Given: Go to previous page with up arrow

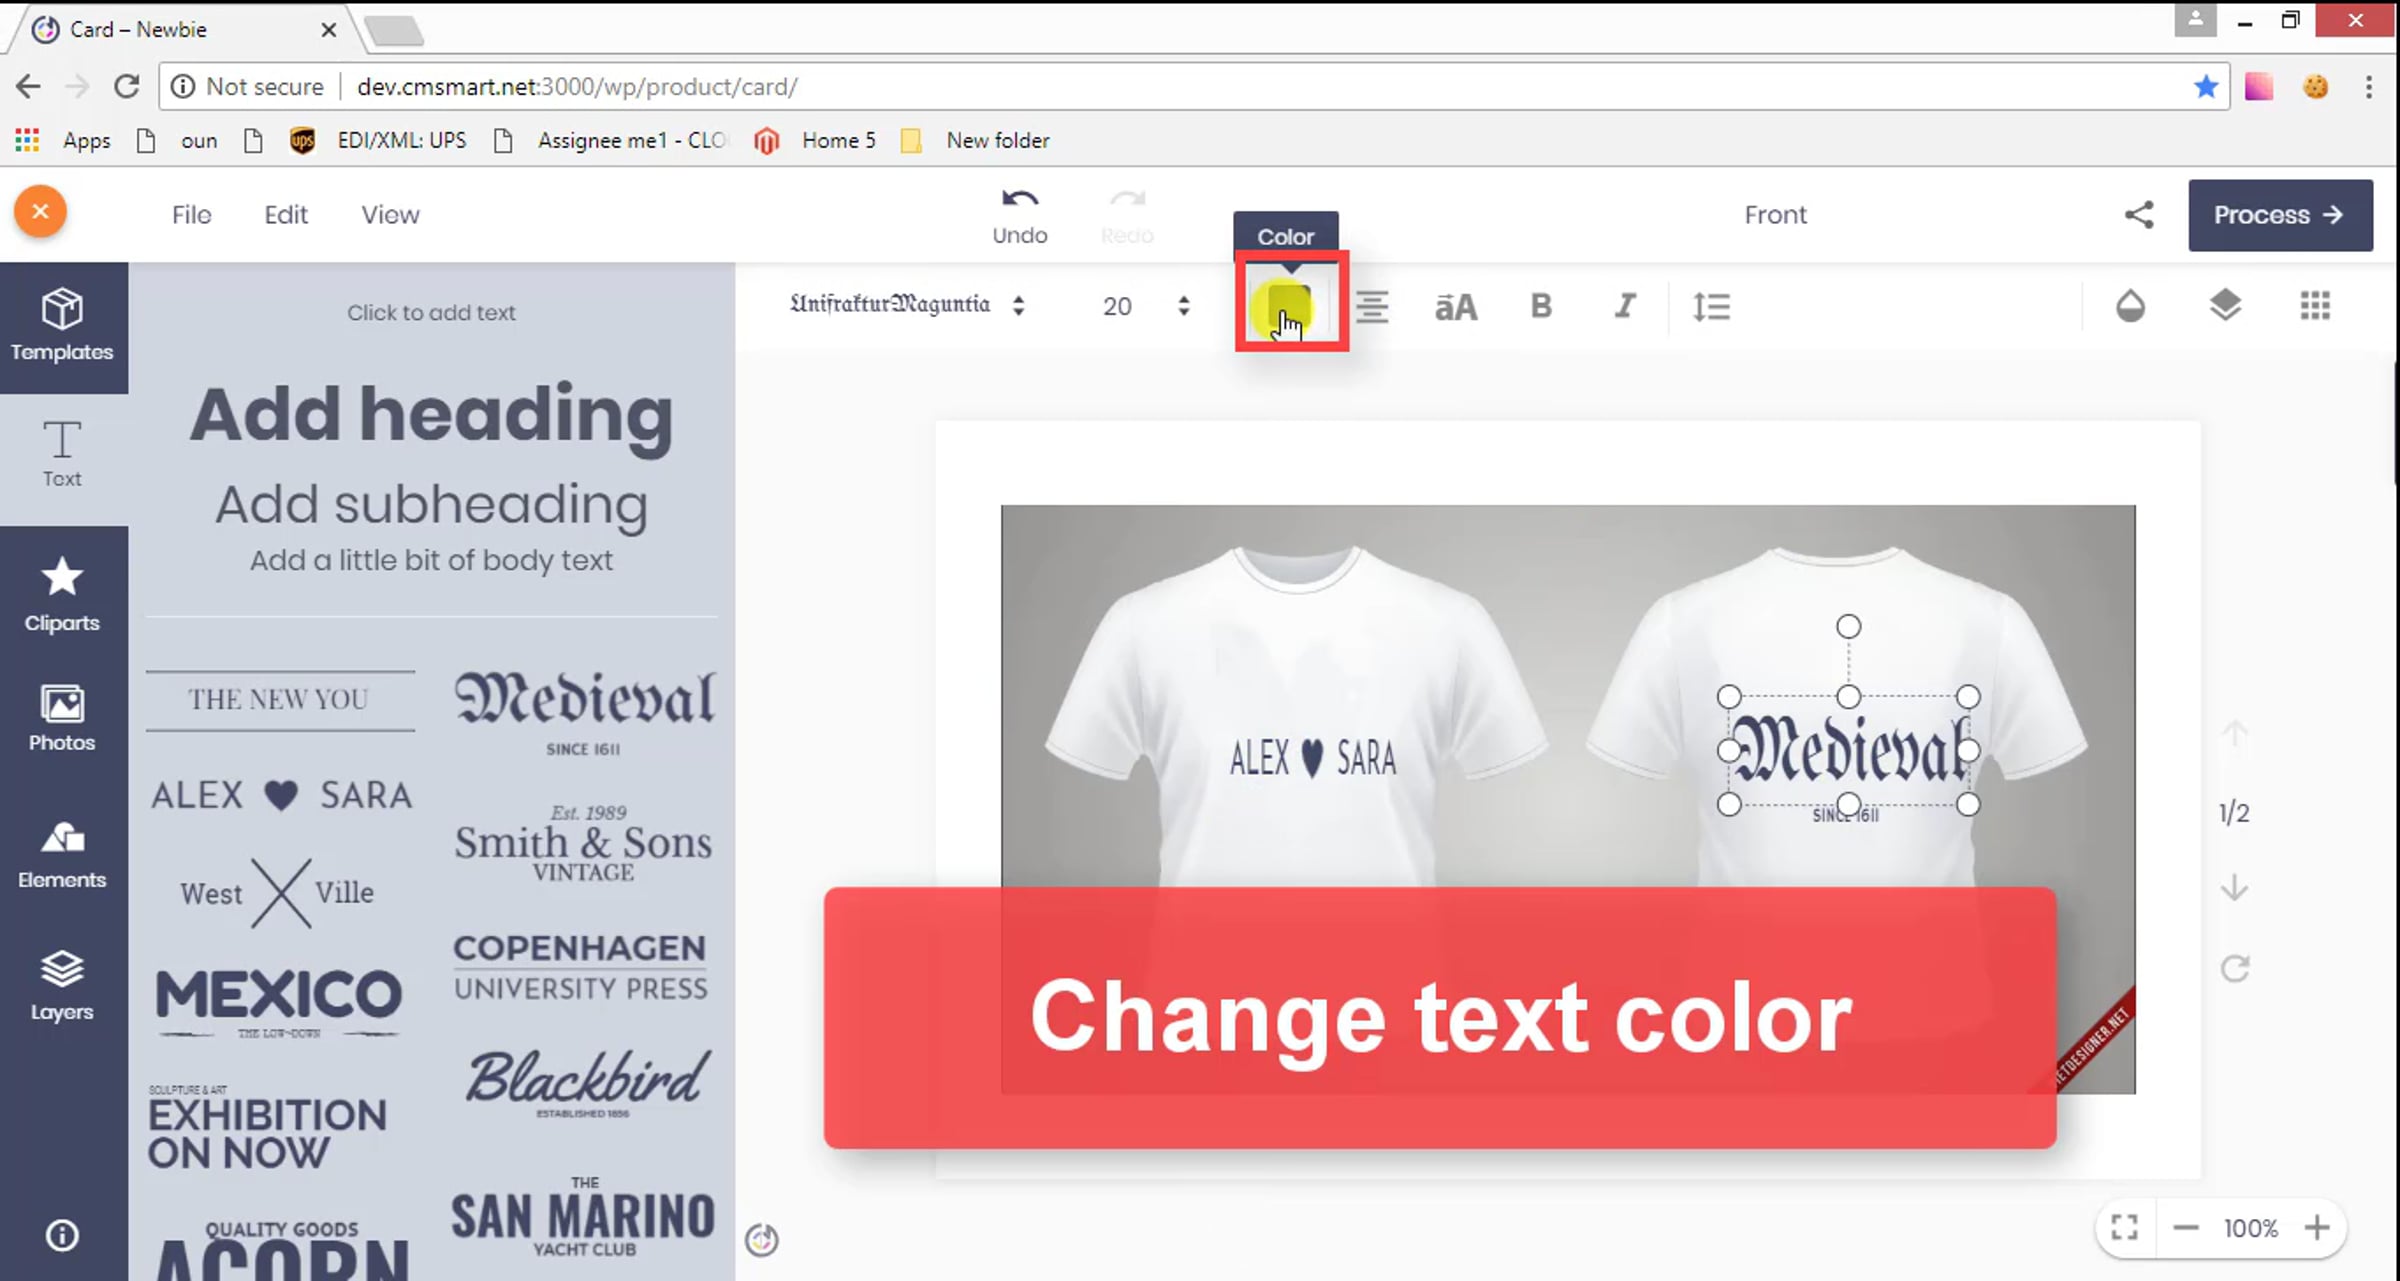Looking at the screenshot, I should (x=2235, y=734).
